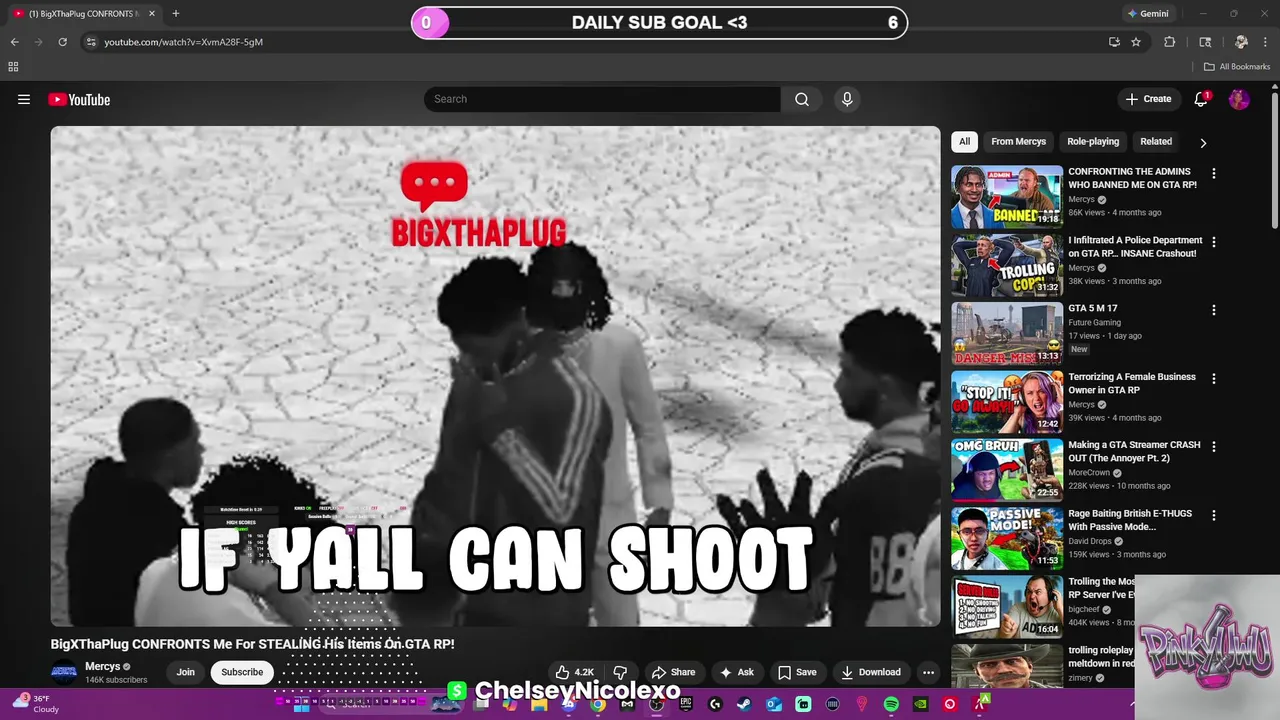Open the Chrome apps grid shortcut

(x=13, y=67)
